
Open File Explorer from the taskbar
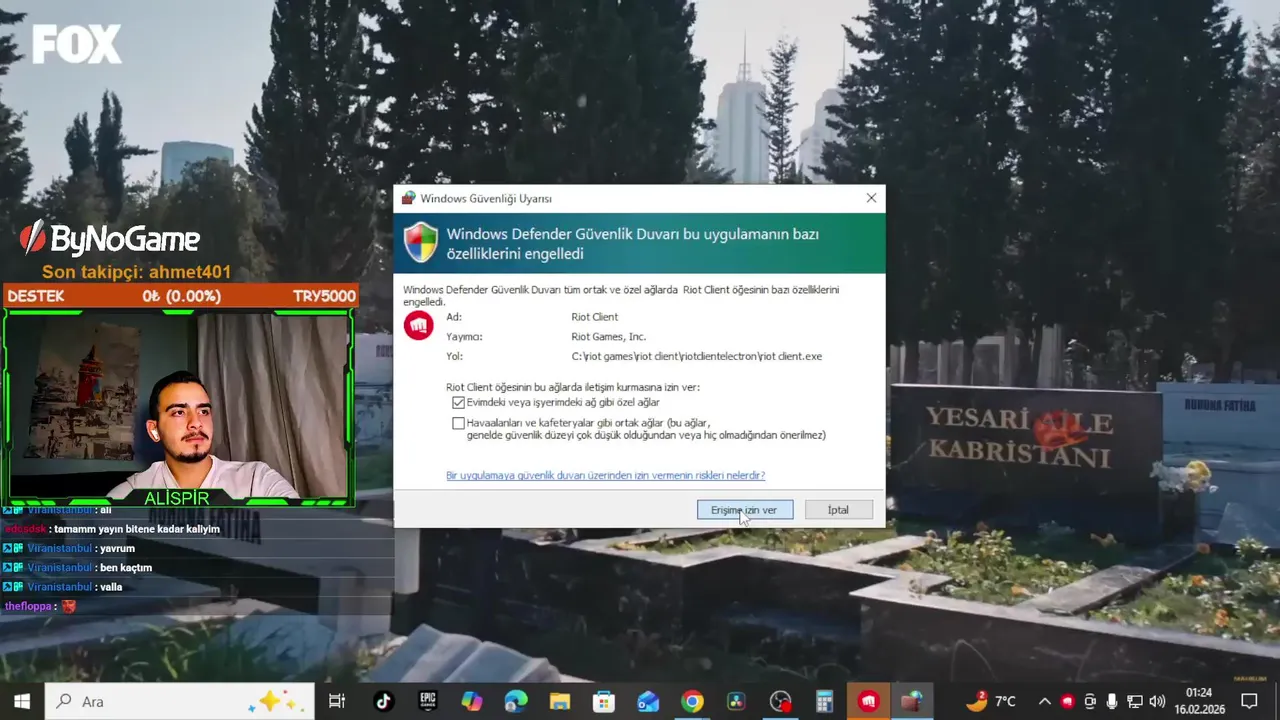[559, 701]
